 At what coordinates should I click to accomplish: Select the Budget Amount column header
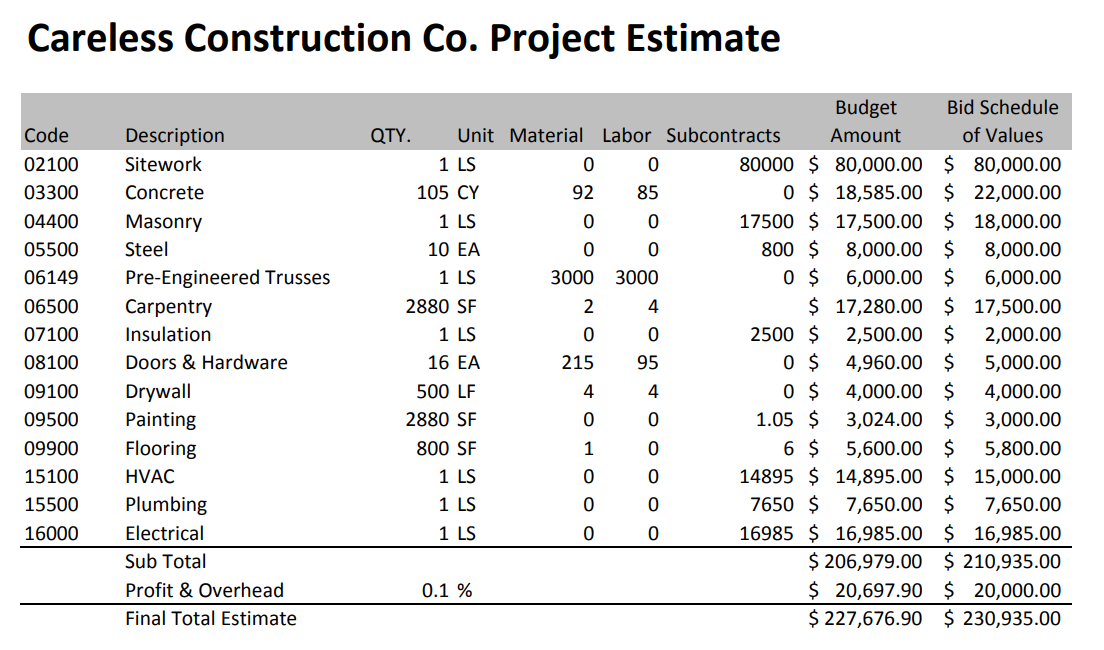click(866, 121)
